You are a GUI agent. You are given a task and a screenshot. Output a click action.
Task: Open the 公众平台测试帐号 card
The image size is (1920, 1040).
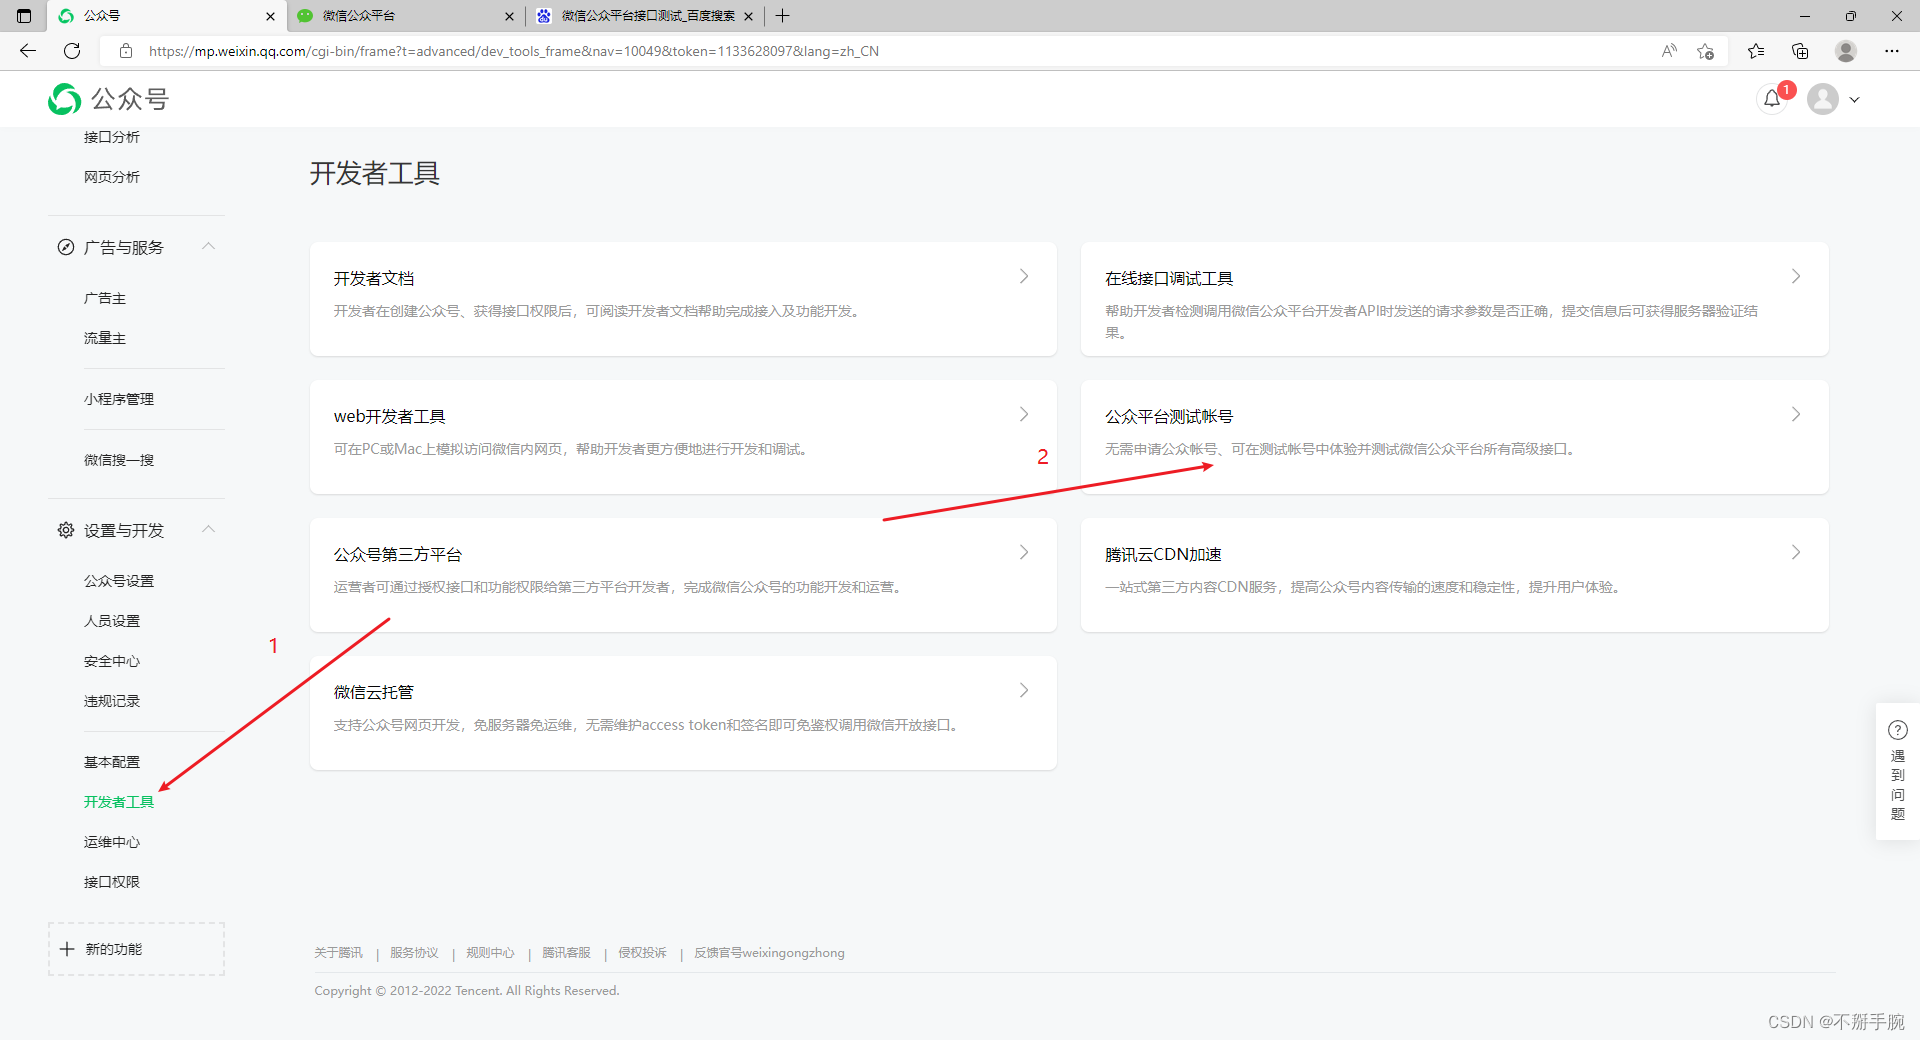1454,437
